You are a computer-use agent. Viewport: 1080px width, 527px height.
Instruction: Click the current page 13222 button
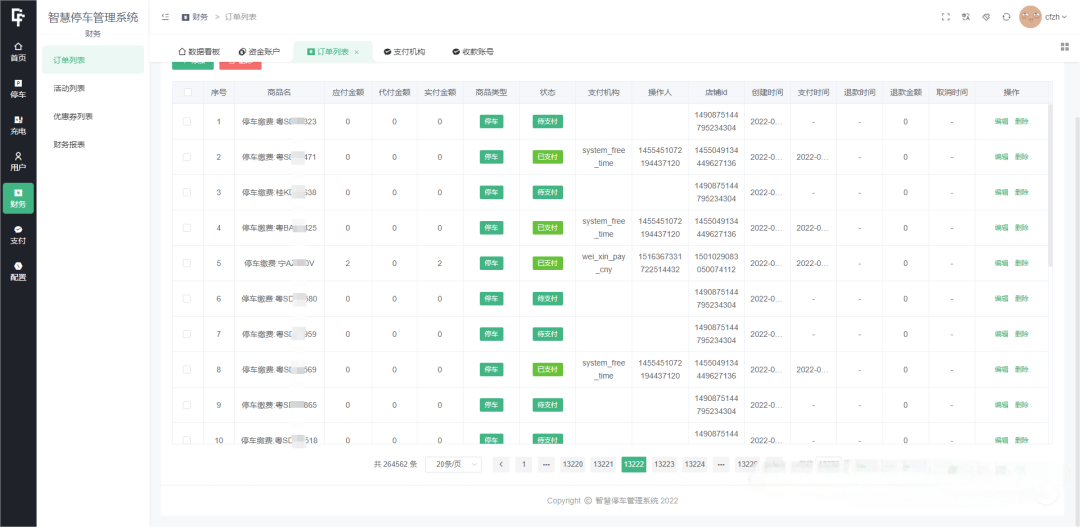(634, 464)
